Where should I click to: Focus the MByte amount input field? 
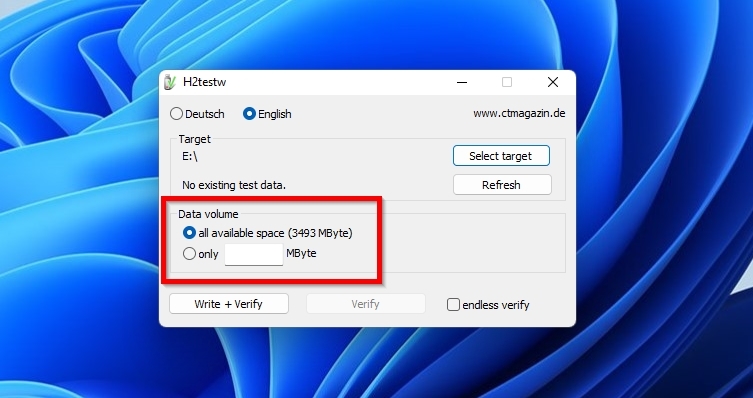(254, 254)
